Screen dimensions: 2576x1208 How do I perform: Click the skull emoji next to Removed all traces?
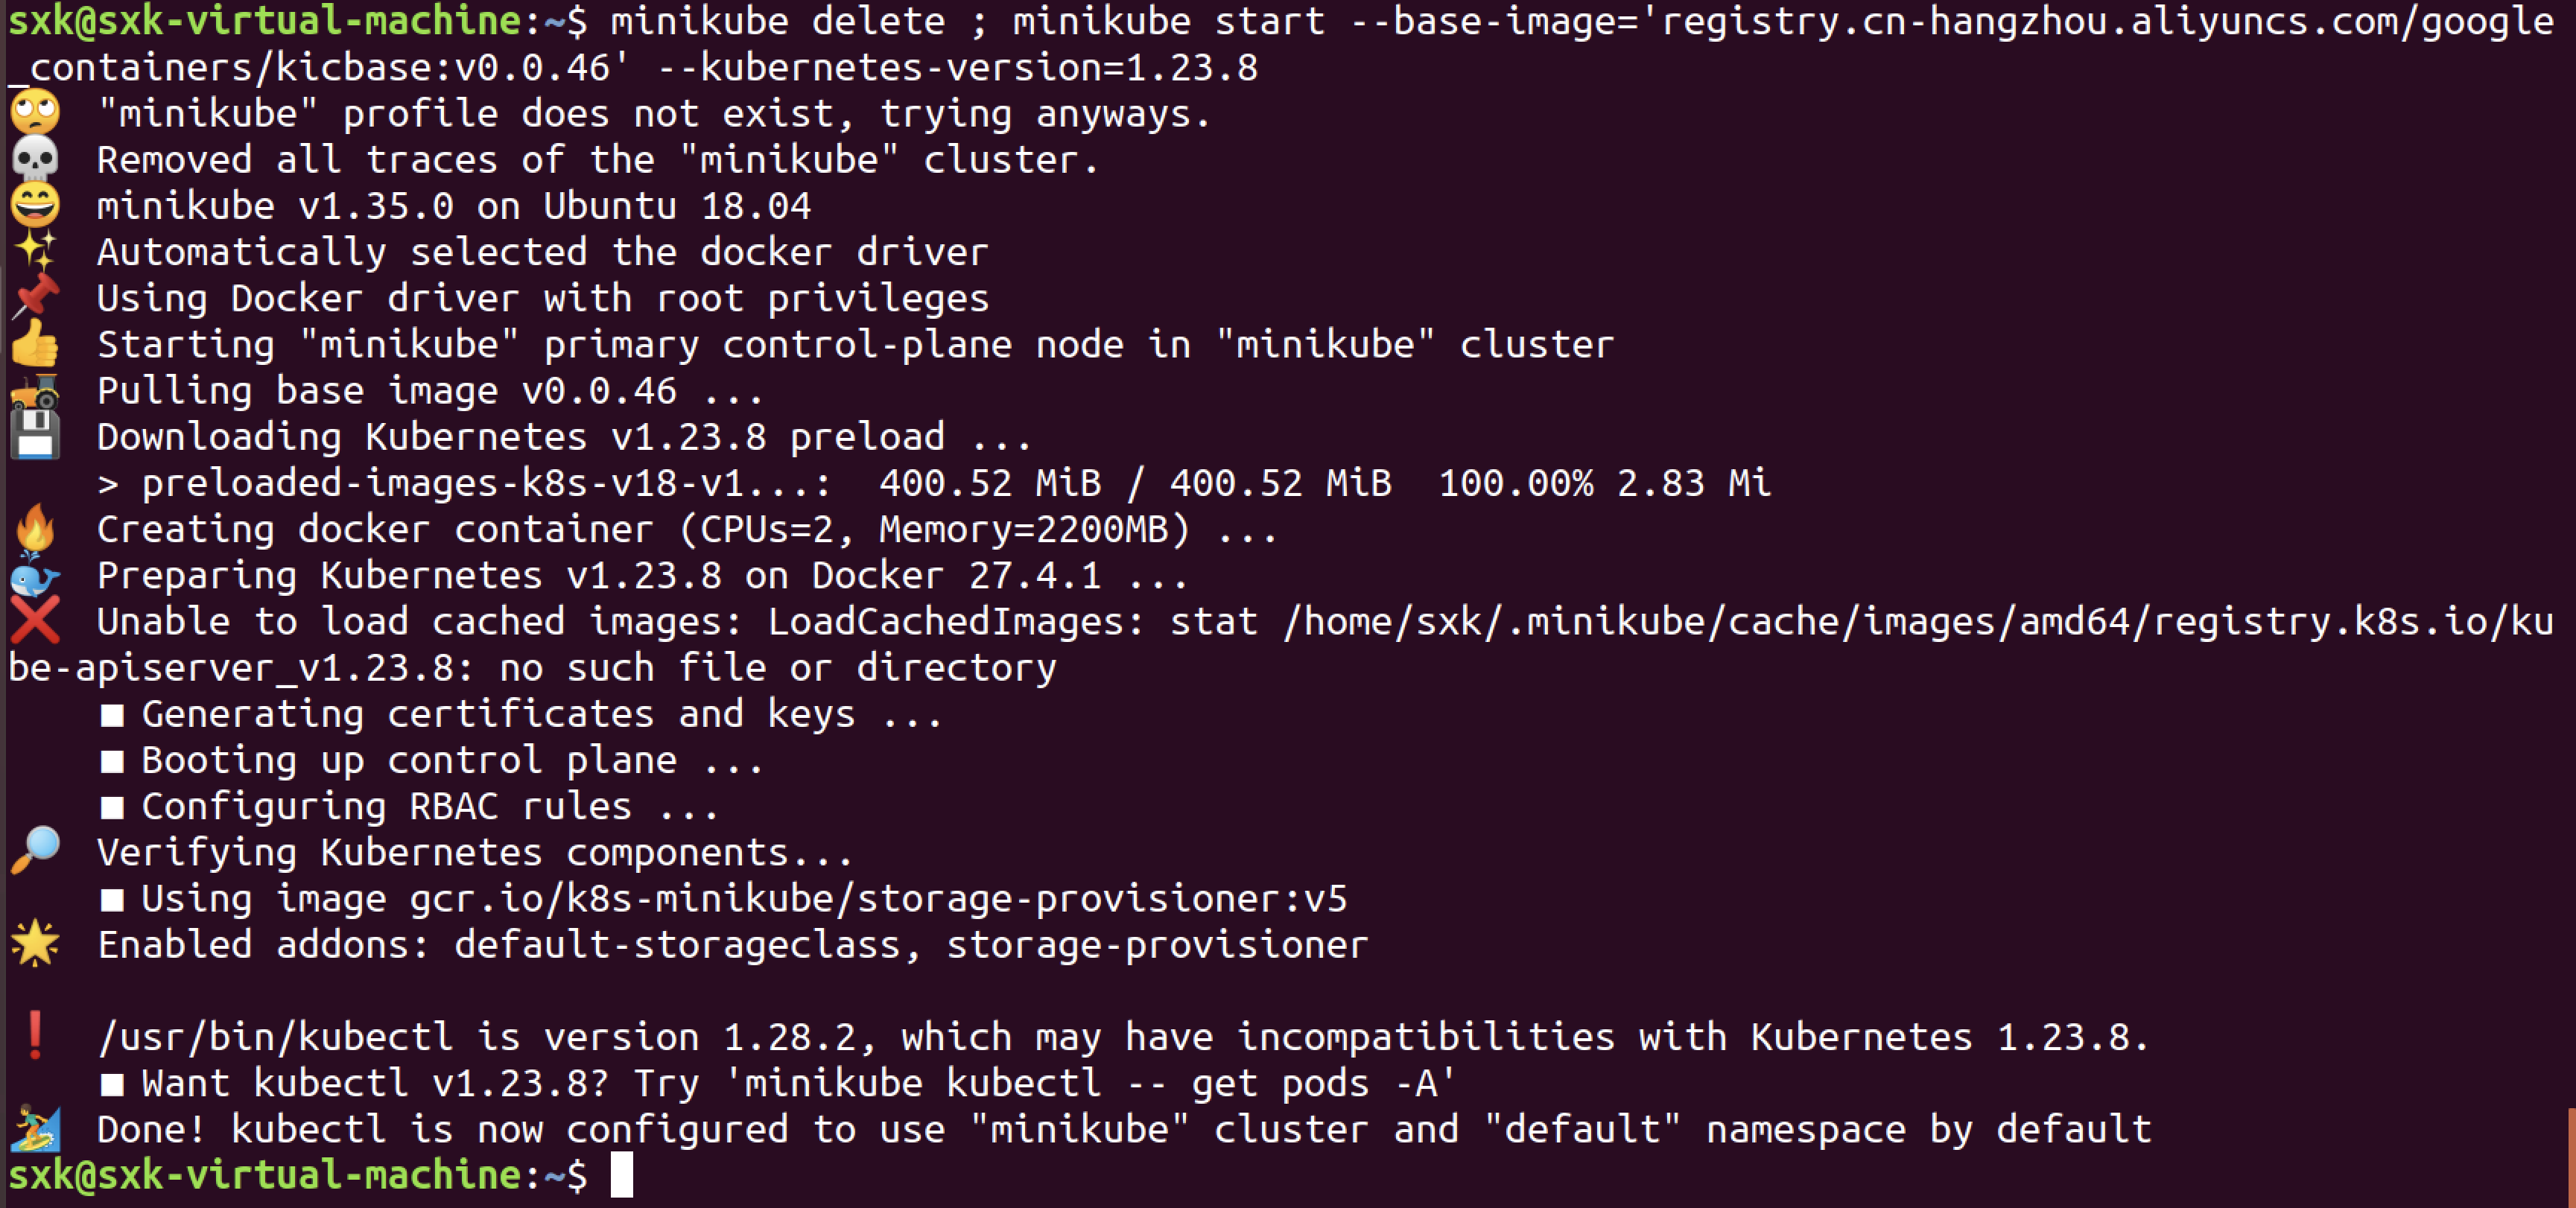[35, 158]
